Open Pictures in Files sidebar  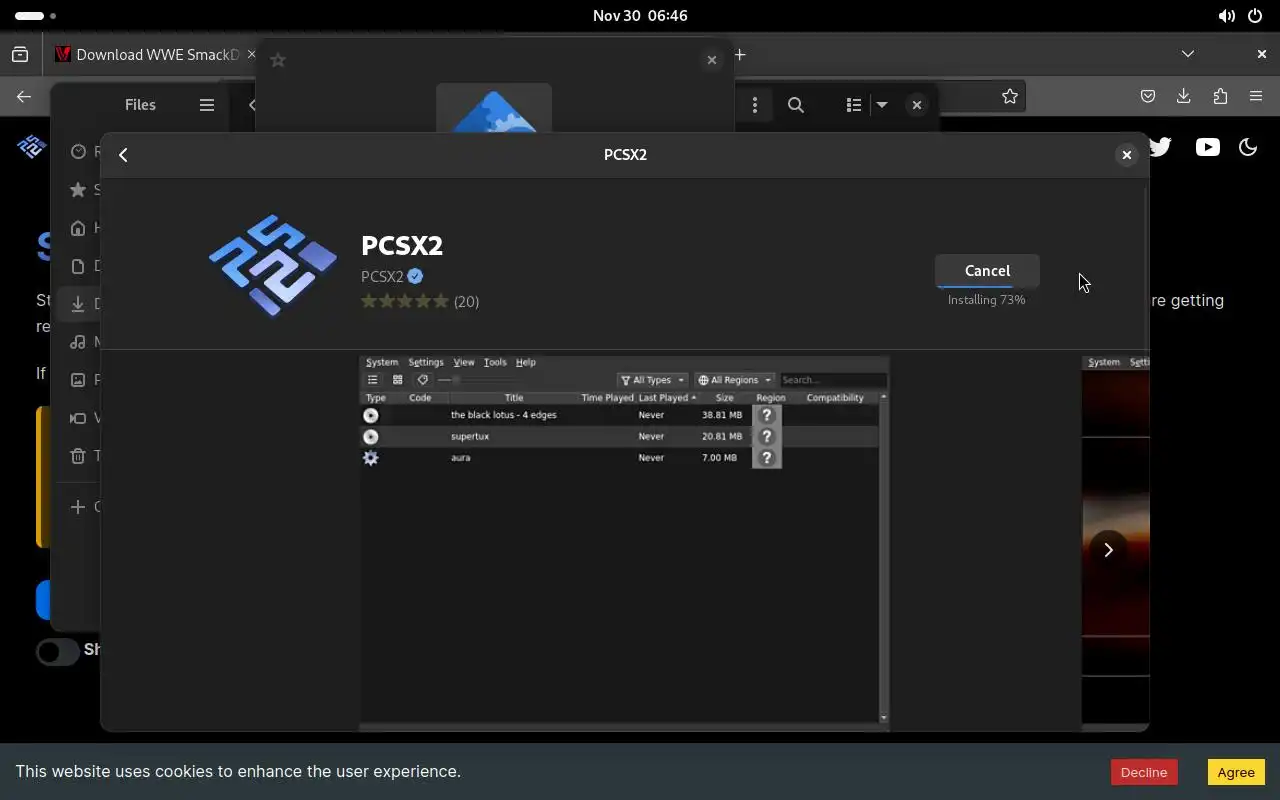click(x=78, y=380)
